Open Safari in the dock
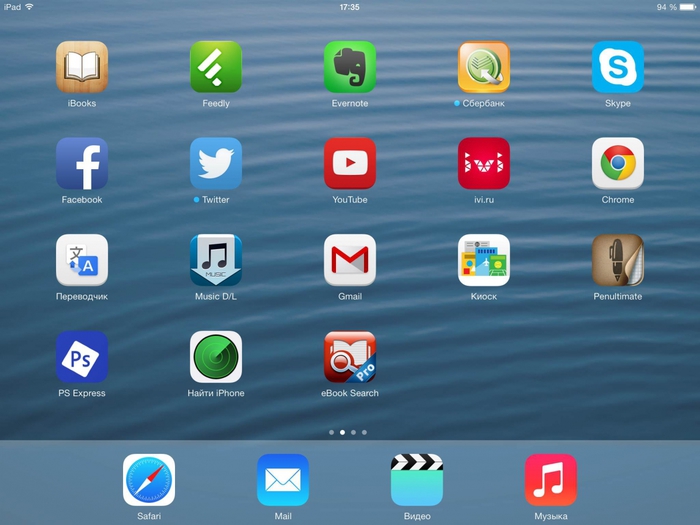Image resolution: width=700 pixels, height=525 pixels. point(149,480)
